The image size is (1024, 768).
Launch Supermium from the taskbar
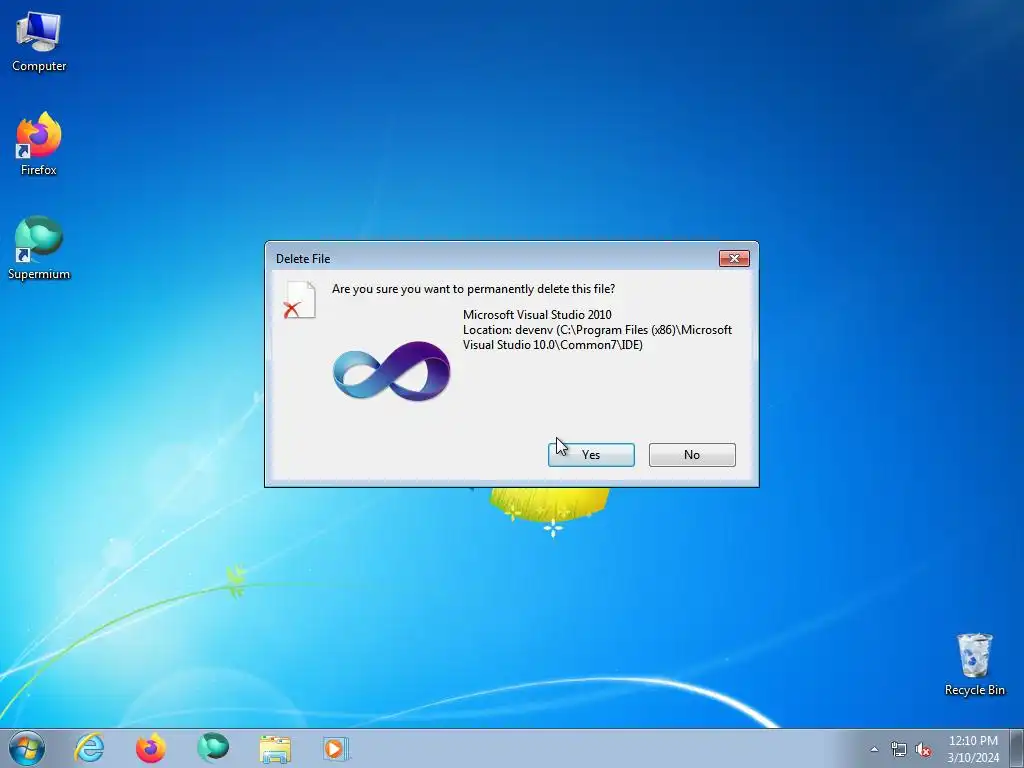[x=213, y=748]
